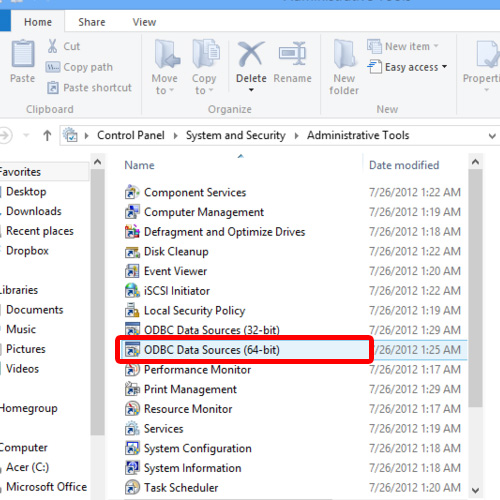
Task: Expand chevron after Control Panel breadcrumb
Action: pos(175,136)
